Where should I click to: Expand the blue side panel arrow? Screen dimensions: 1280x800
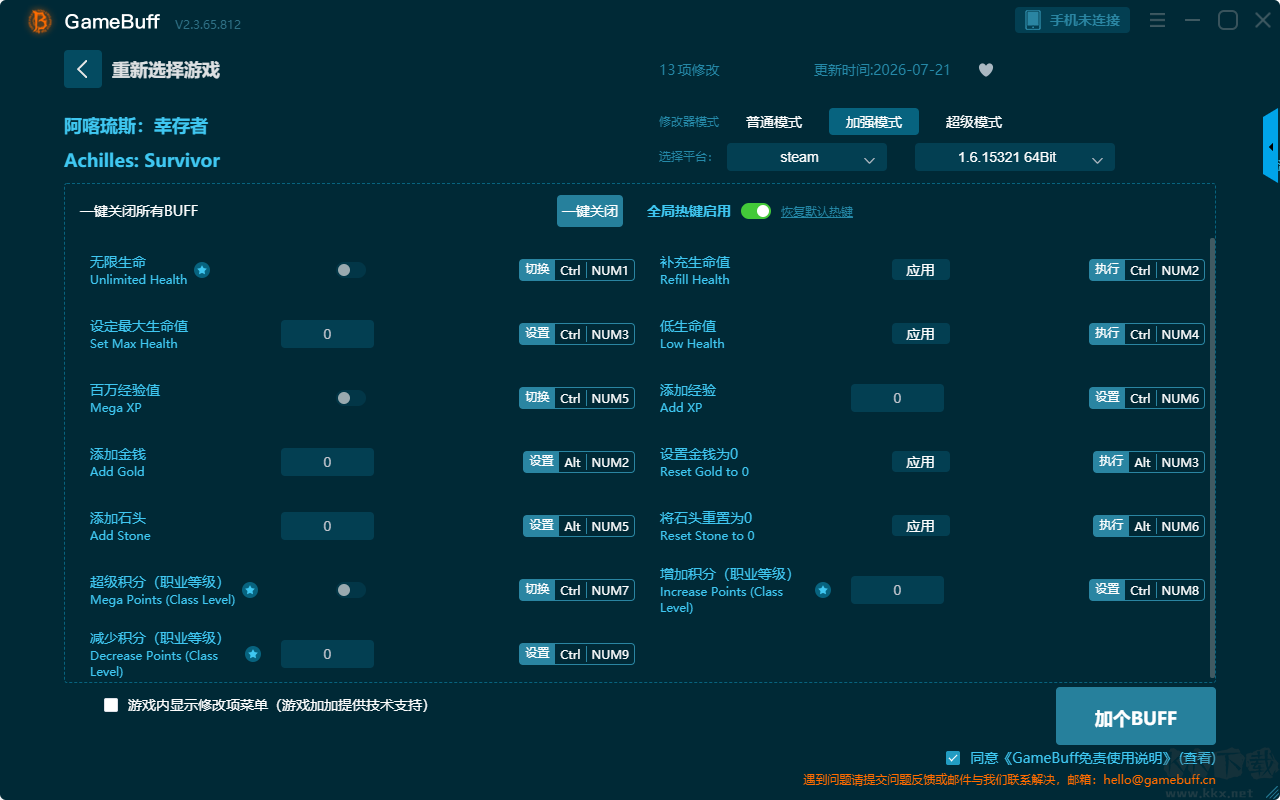pos(1271,146)
